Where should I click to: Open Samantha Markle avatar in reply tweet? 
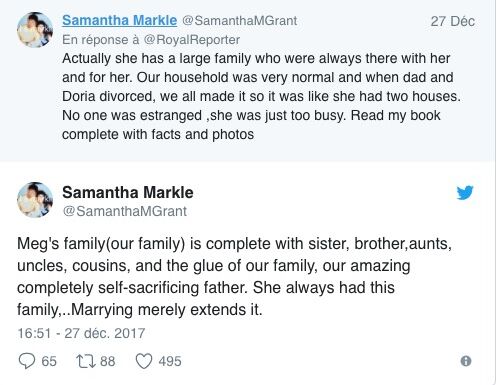pyautogui.click(x=35, y=30)
